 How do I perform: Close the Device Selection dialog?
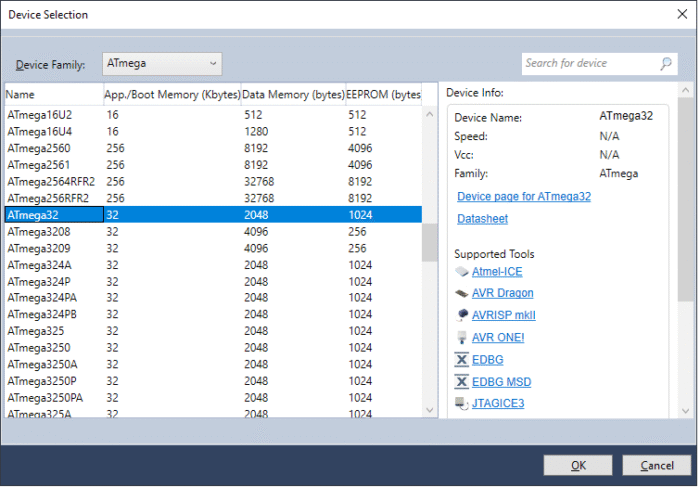682,14
